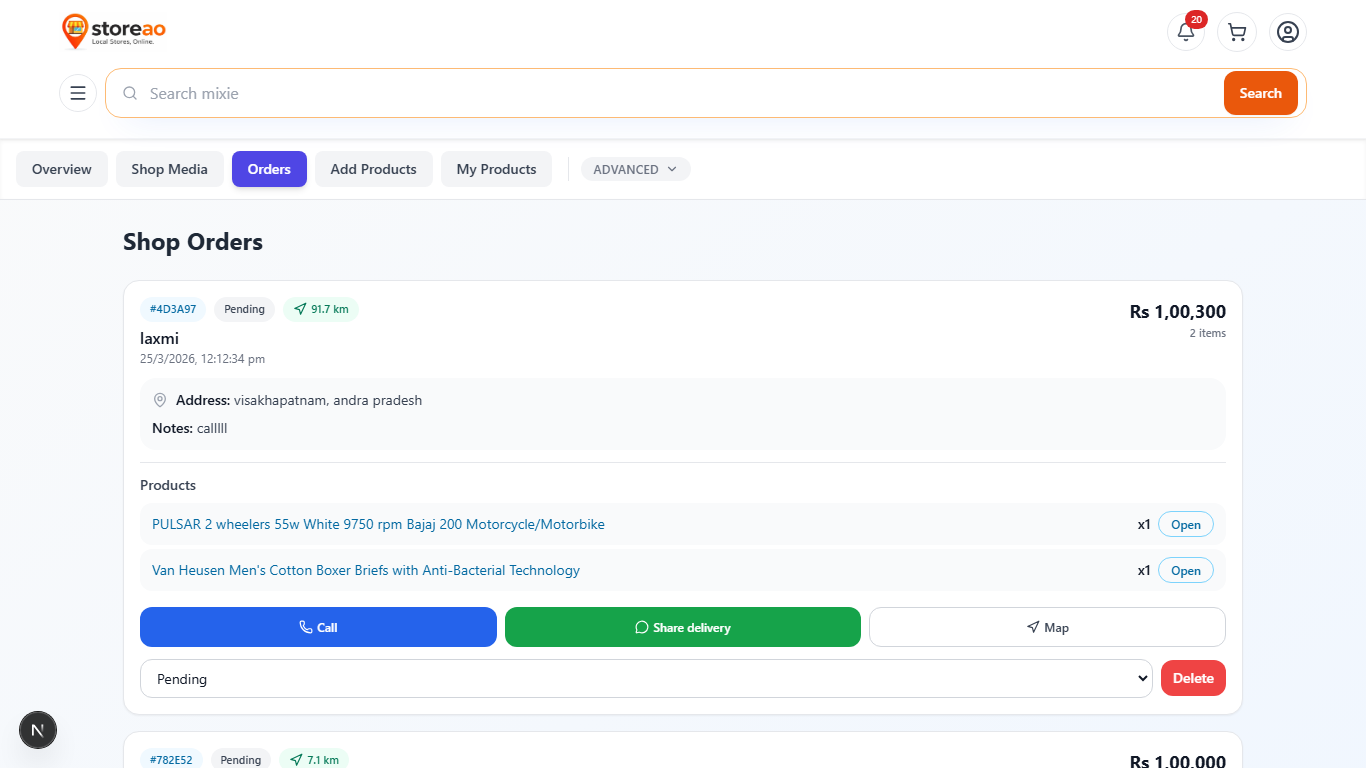Go to the My Products tab
The width and height of the screenshot is (1366, 768).
[497, 169]
